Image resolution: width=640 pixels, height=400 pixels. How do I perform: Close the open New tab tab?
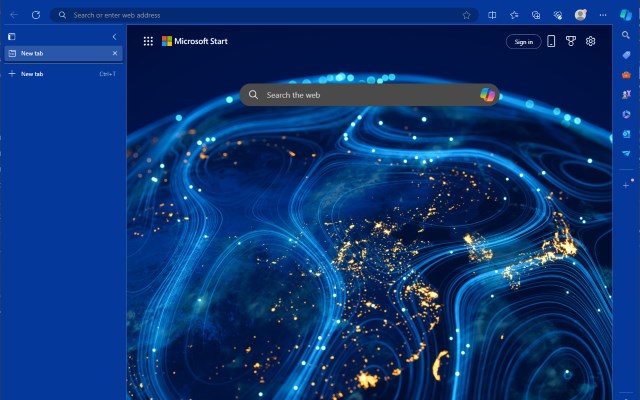115,53
